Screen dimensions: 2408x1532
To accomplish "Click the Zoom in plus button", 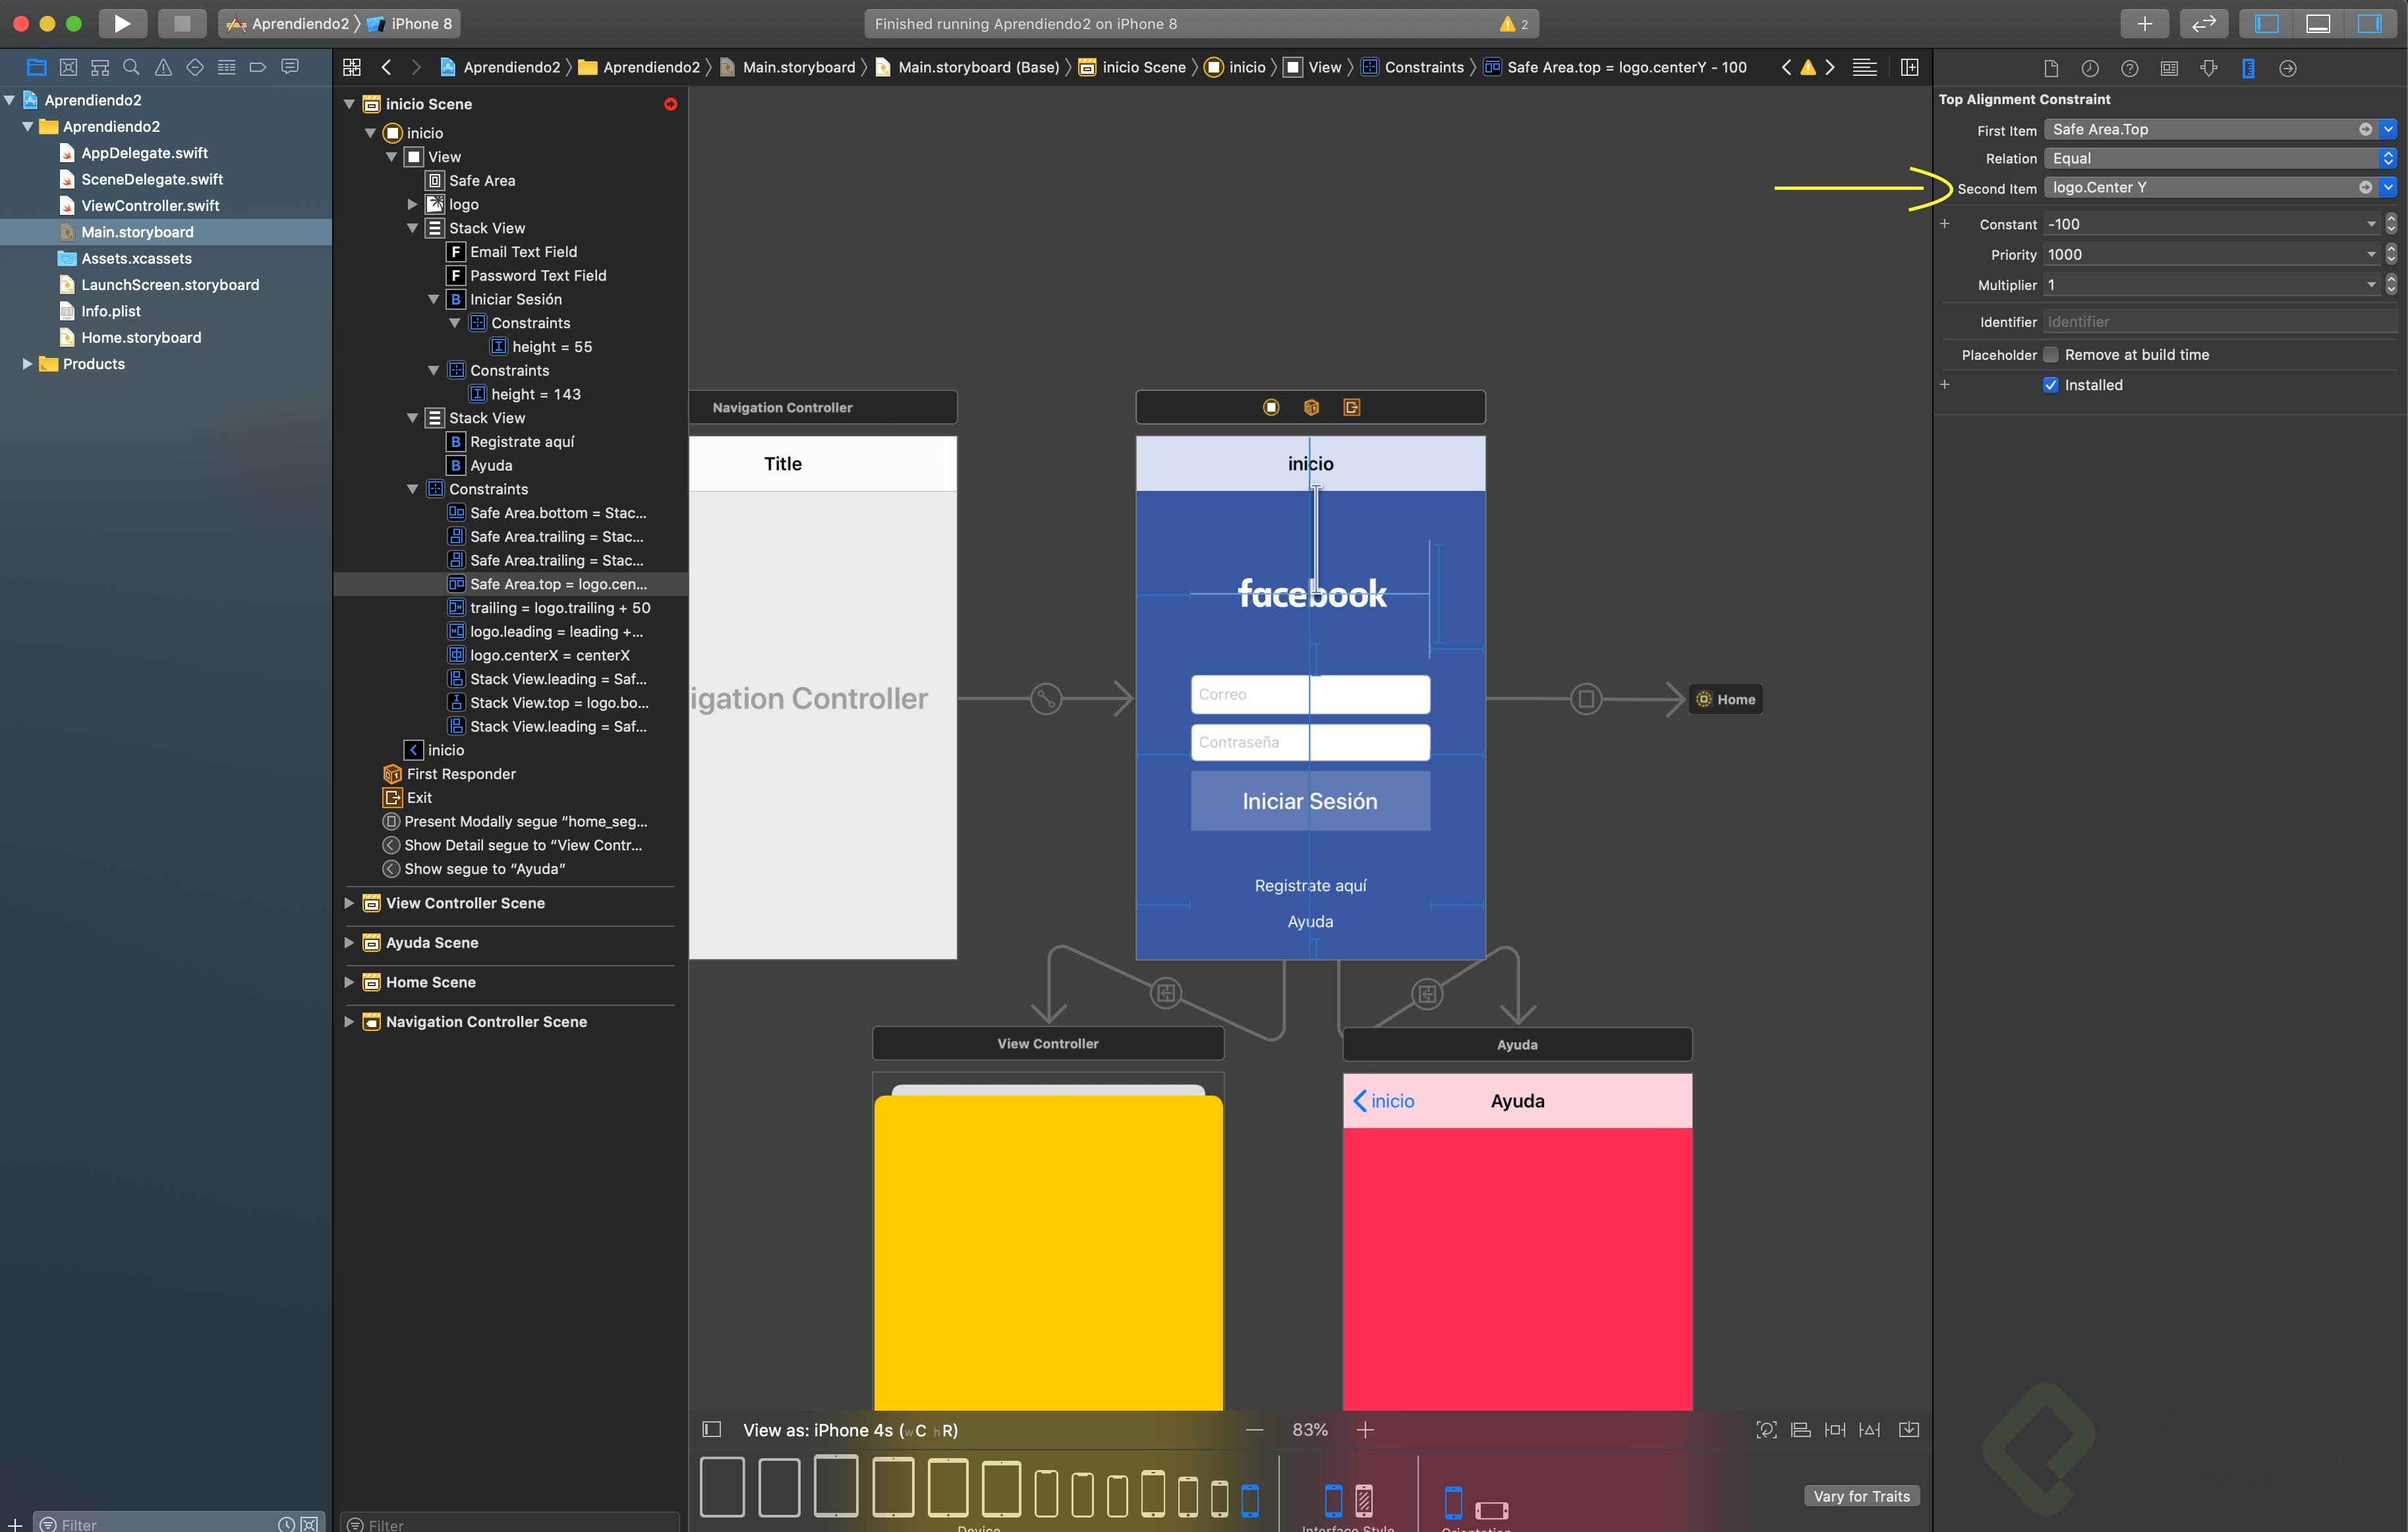I will point(1364,1430).
